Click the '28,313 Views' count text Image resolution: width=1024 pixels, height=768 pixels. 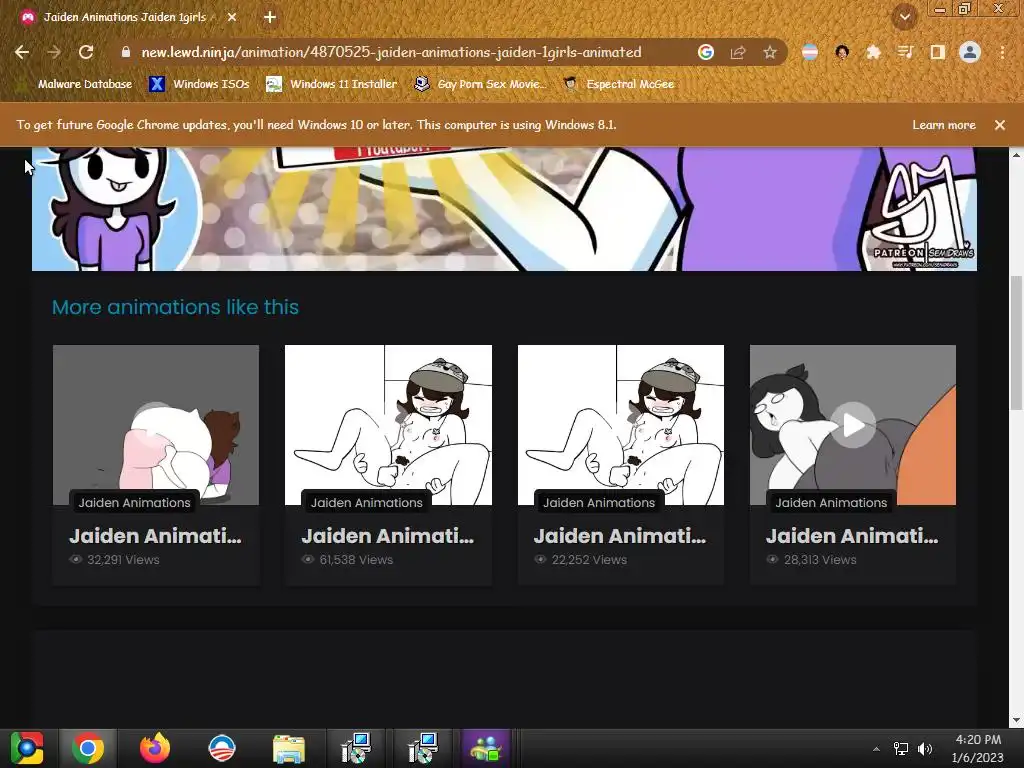click(820, 560)
